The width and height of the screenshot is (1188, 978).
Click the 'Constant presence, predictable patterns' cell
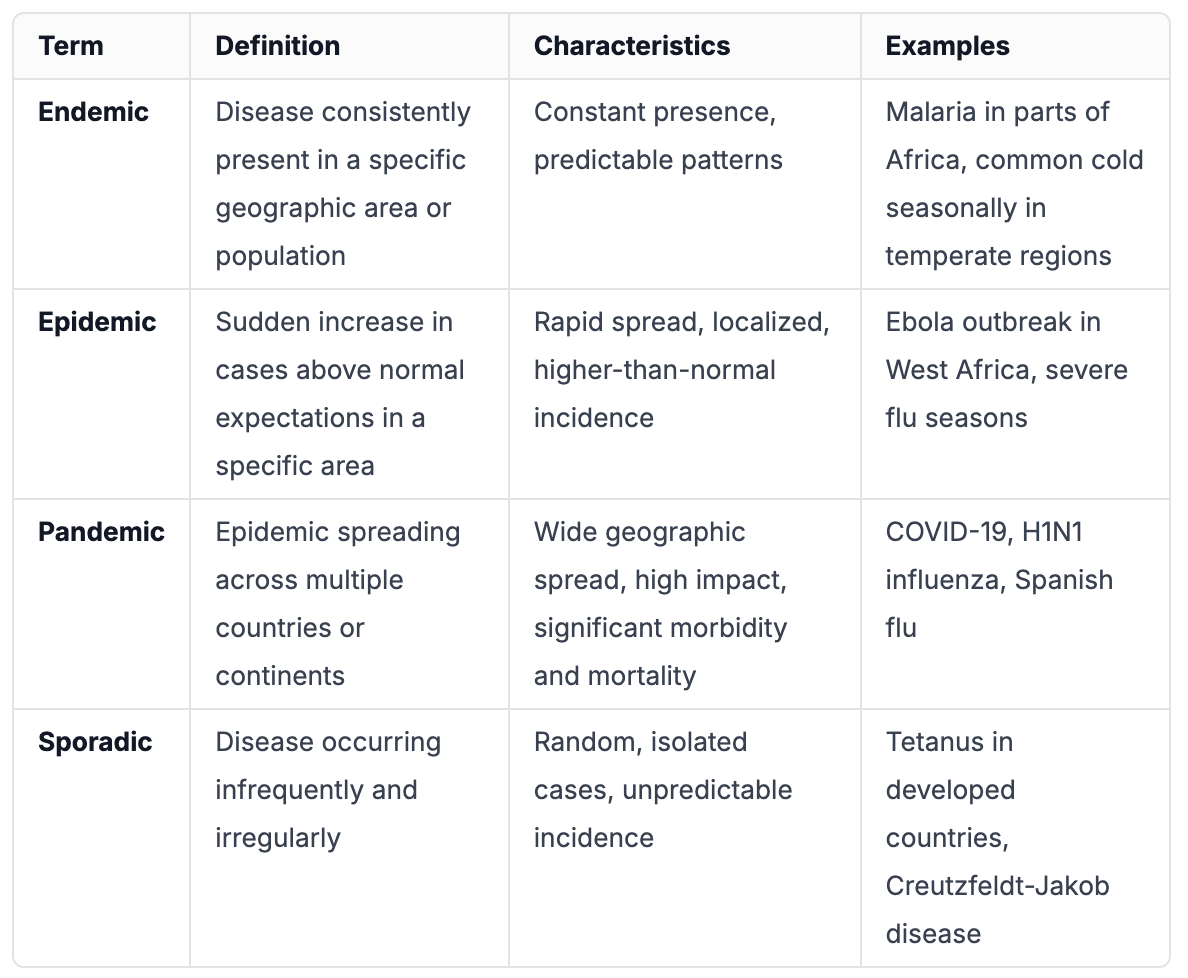(685, 184)
